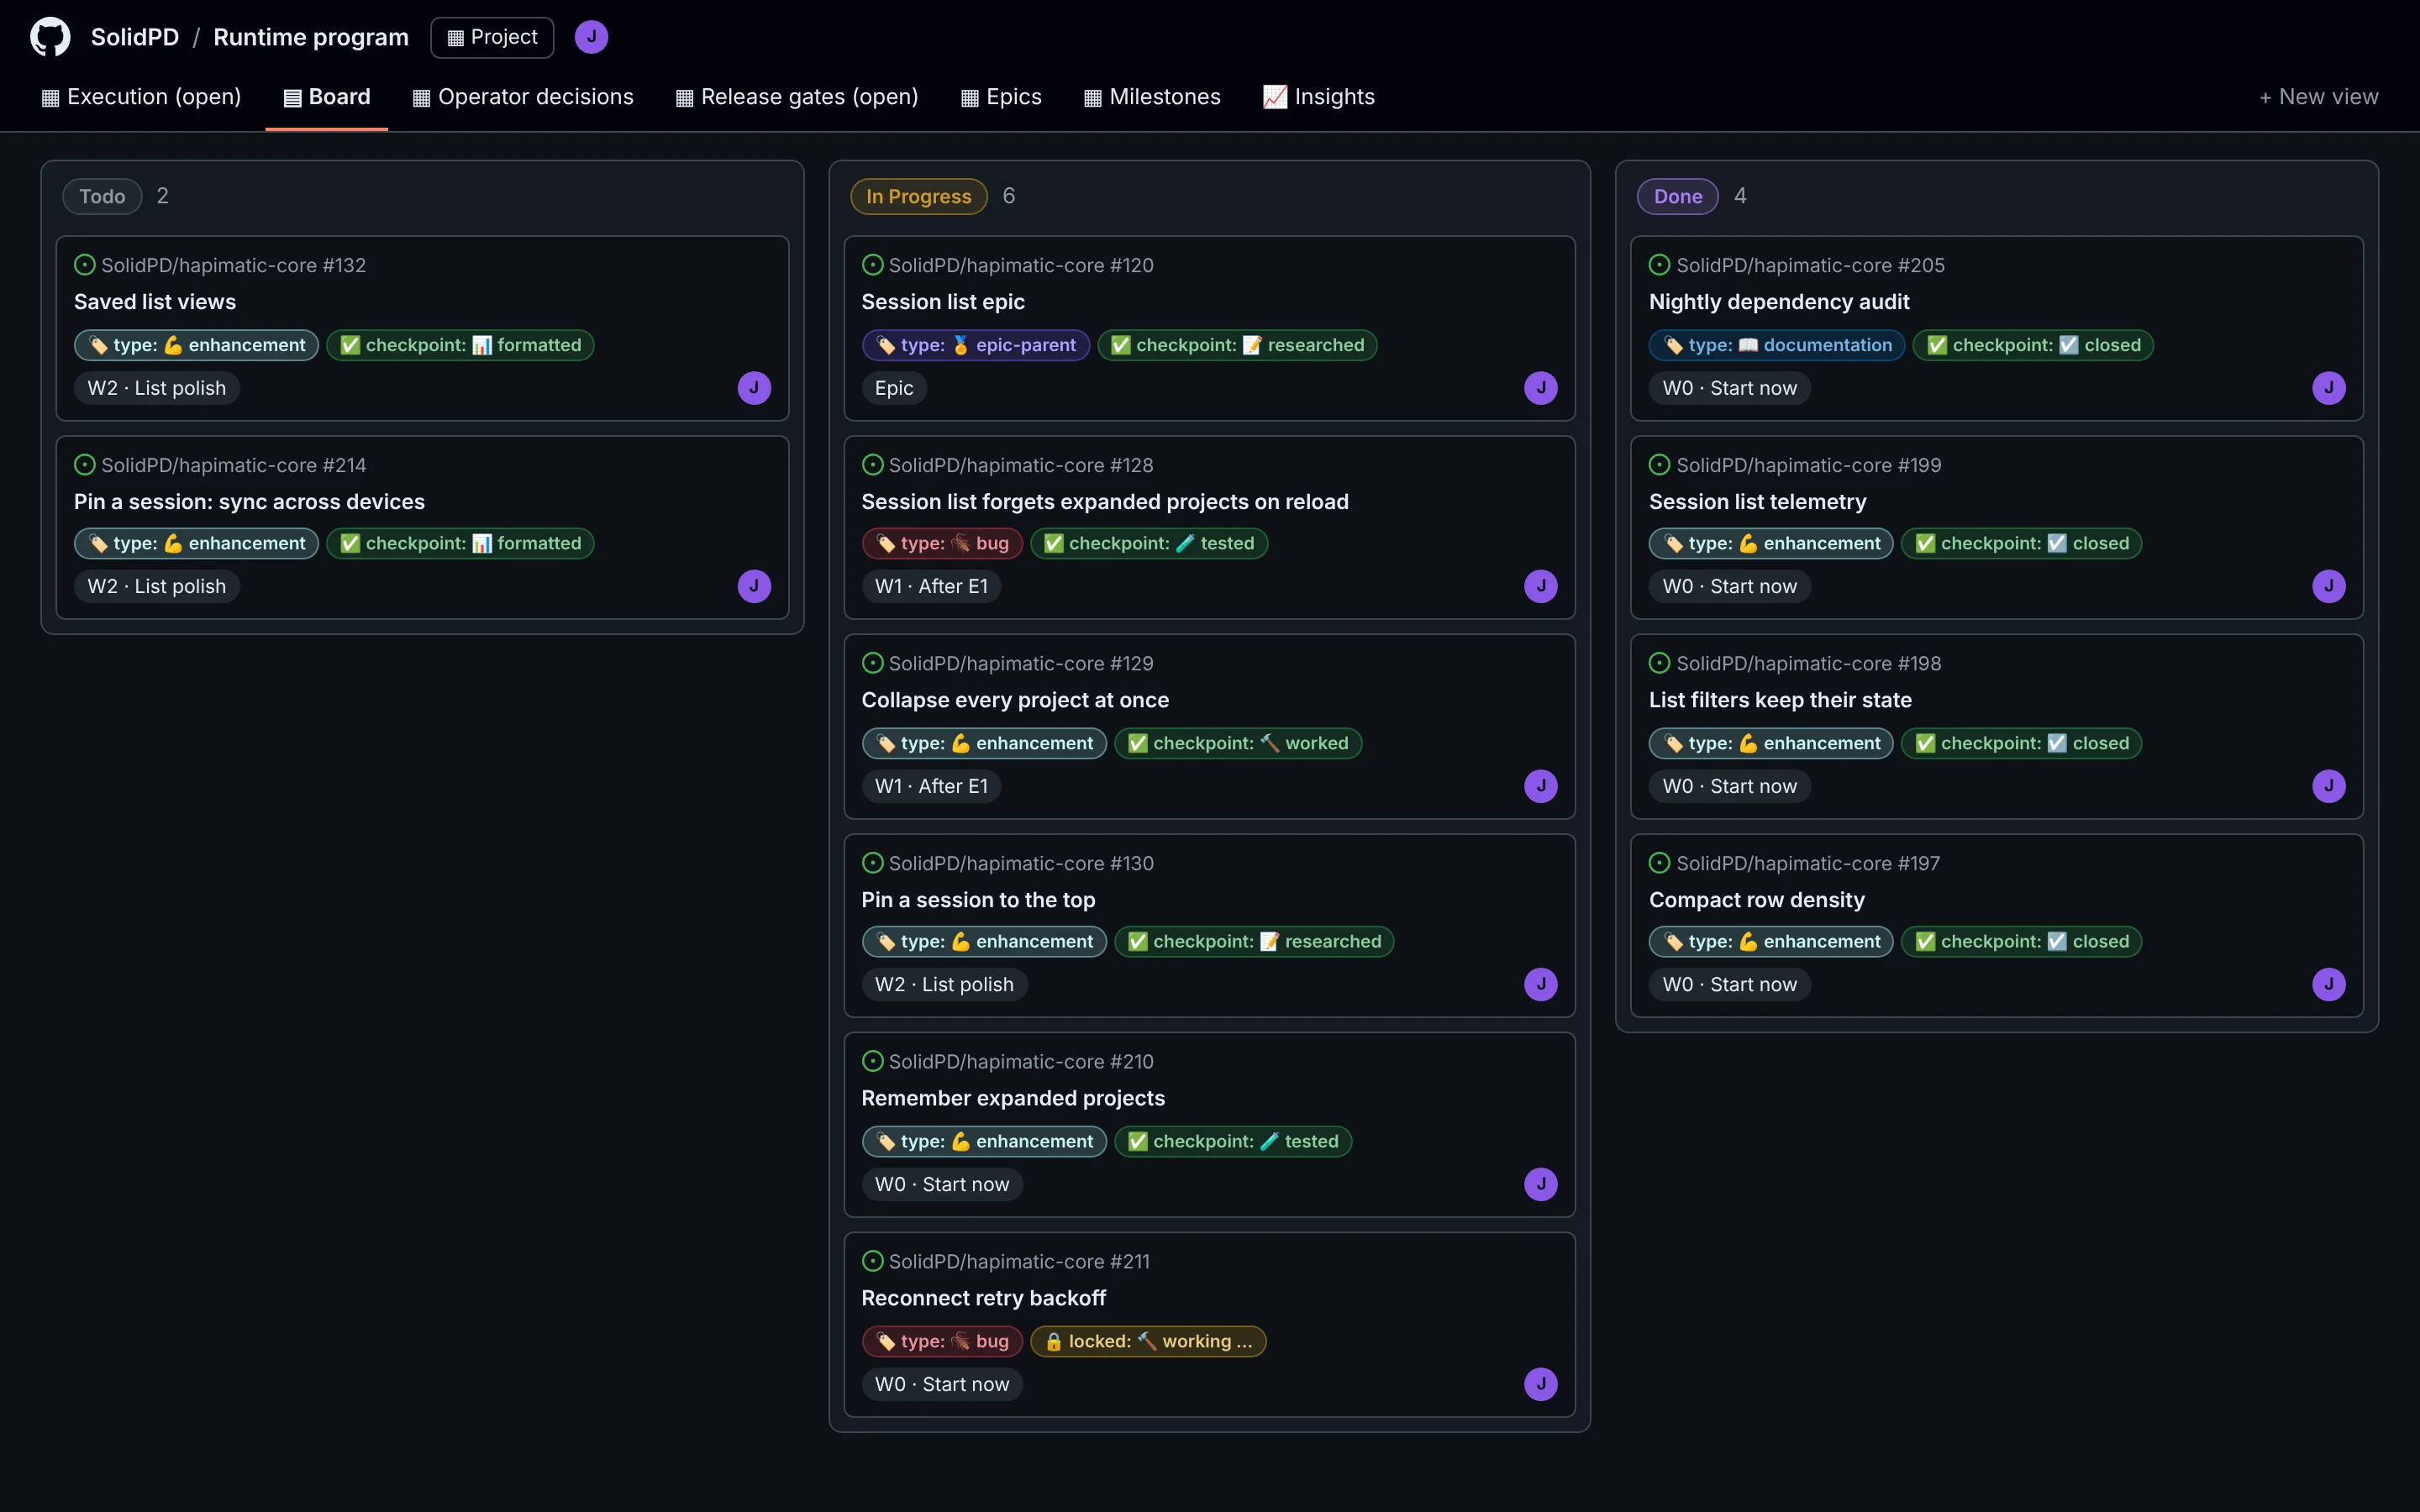The height and width of the screenshot is (1512, 2420).
Task: Click open-issue icon on card #120
Action: [872, 265]
